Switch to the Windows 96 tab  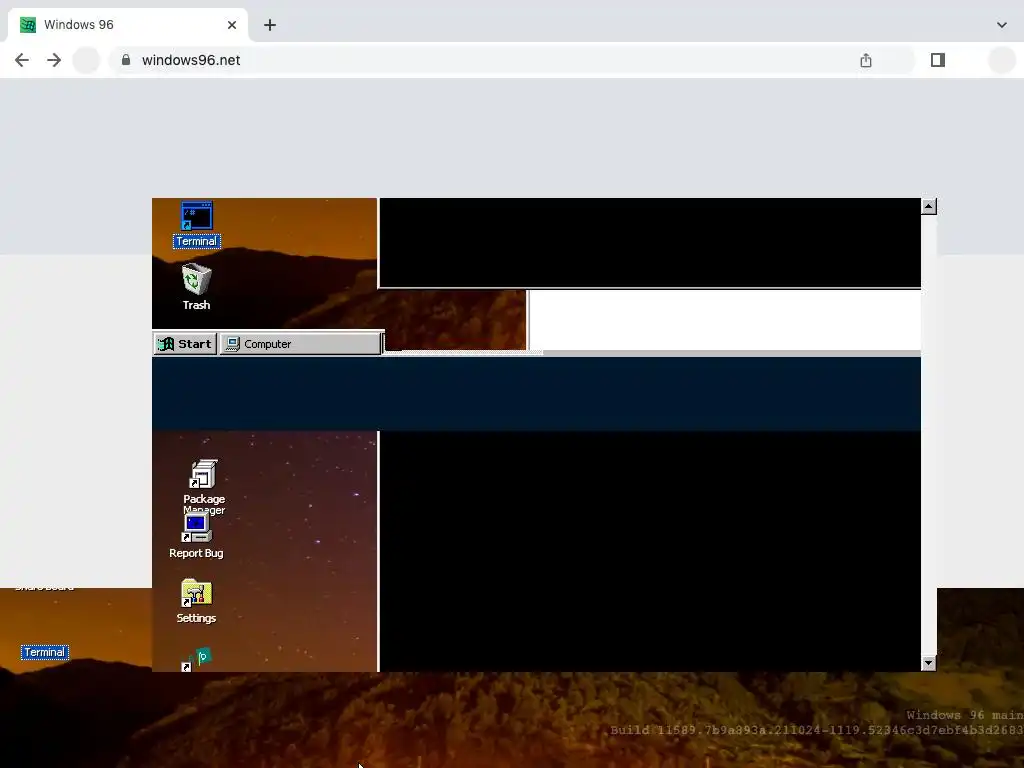pyautogui.click(x=128, y=25)
